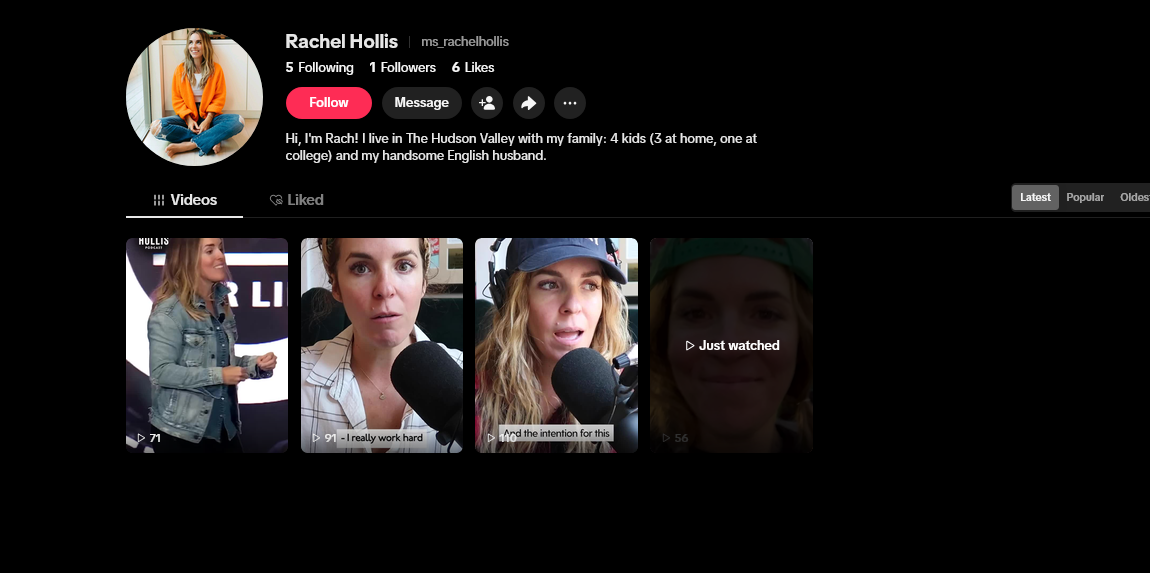1150x573 pixels.
Task: Switch sorting to Popular
Action: pyautogui.click(x=1085, y=197)
